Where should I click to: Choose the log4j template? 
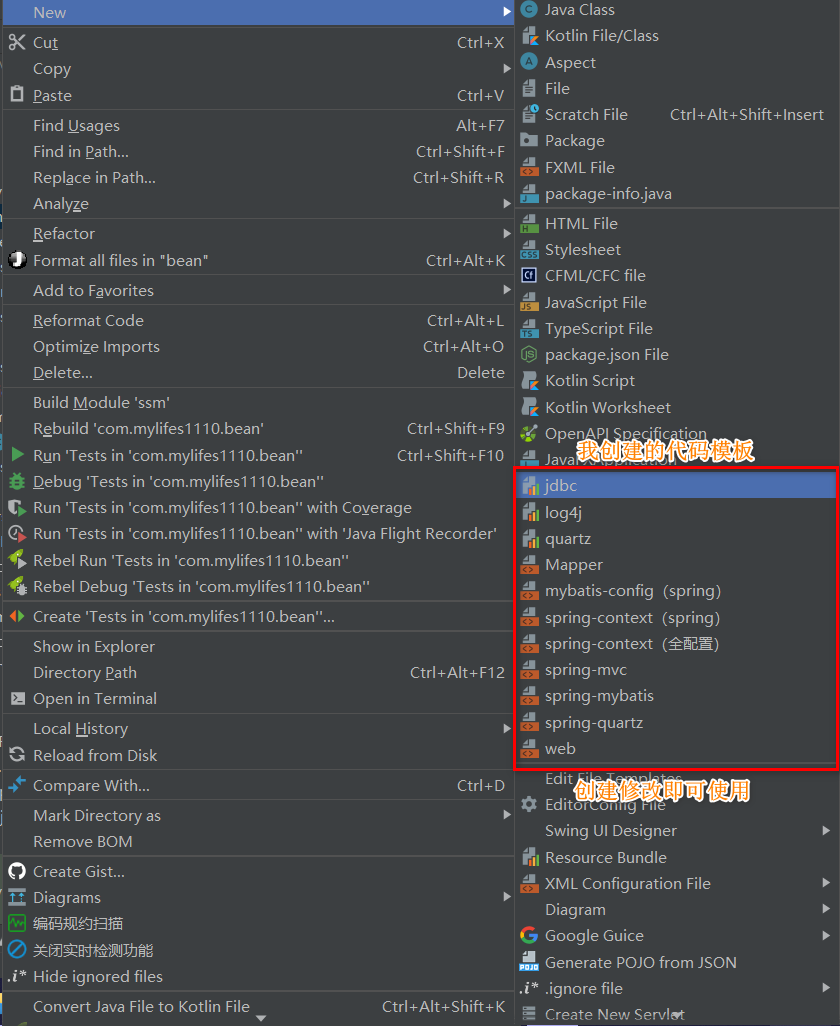click(676, 512)
